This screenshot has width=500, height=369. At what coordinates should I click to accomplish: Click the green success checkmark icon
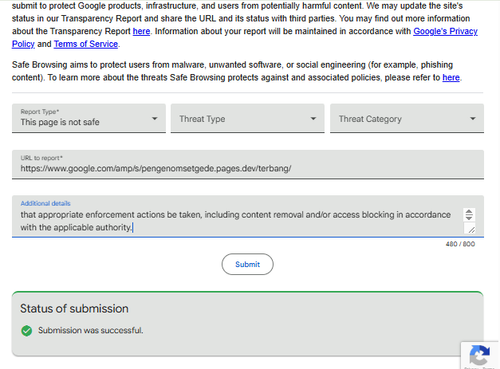point(27,331)
